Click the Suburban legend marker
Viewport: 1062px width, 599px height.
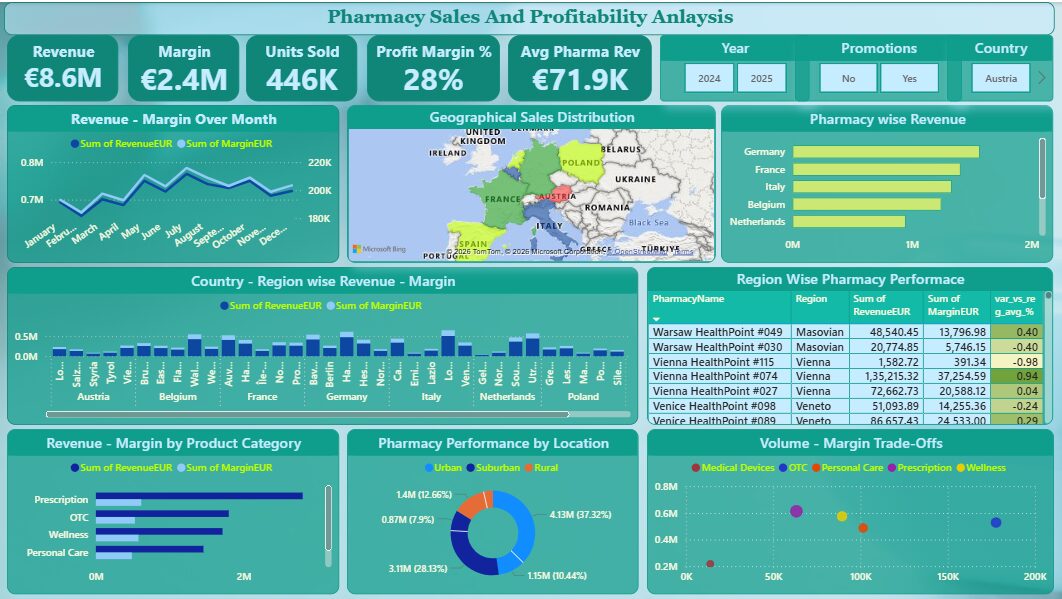(x=471, y=467)
